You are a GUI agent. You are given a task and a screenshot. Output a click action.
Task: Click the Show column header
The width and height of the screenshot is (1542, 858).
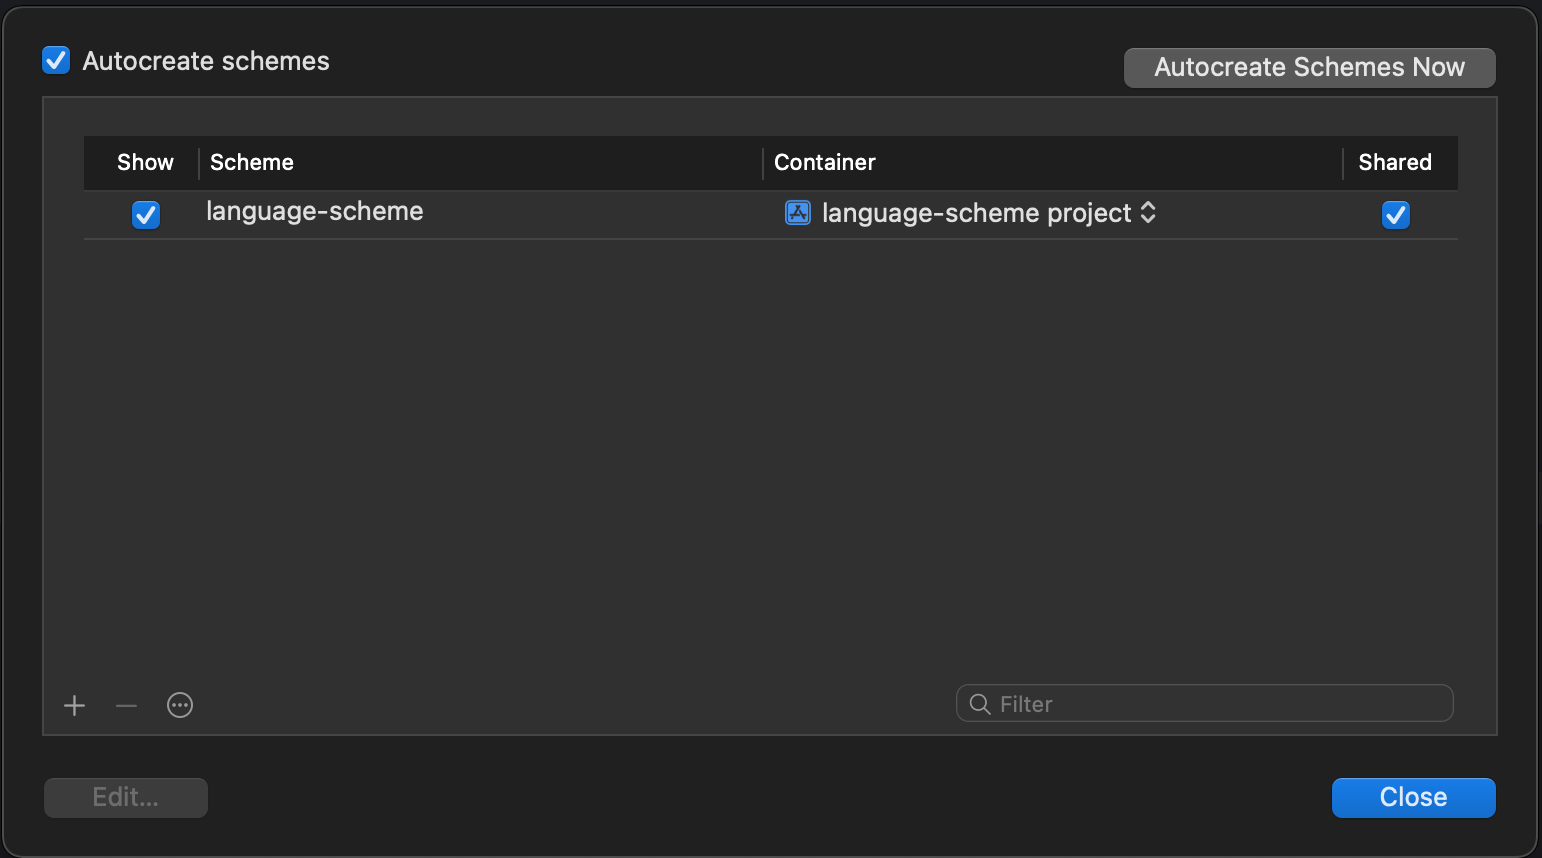click(145, 163)
